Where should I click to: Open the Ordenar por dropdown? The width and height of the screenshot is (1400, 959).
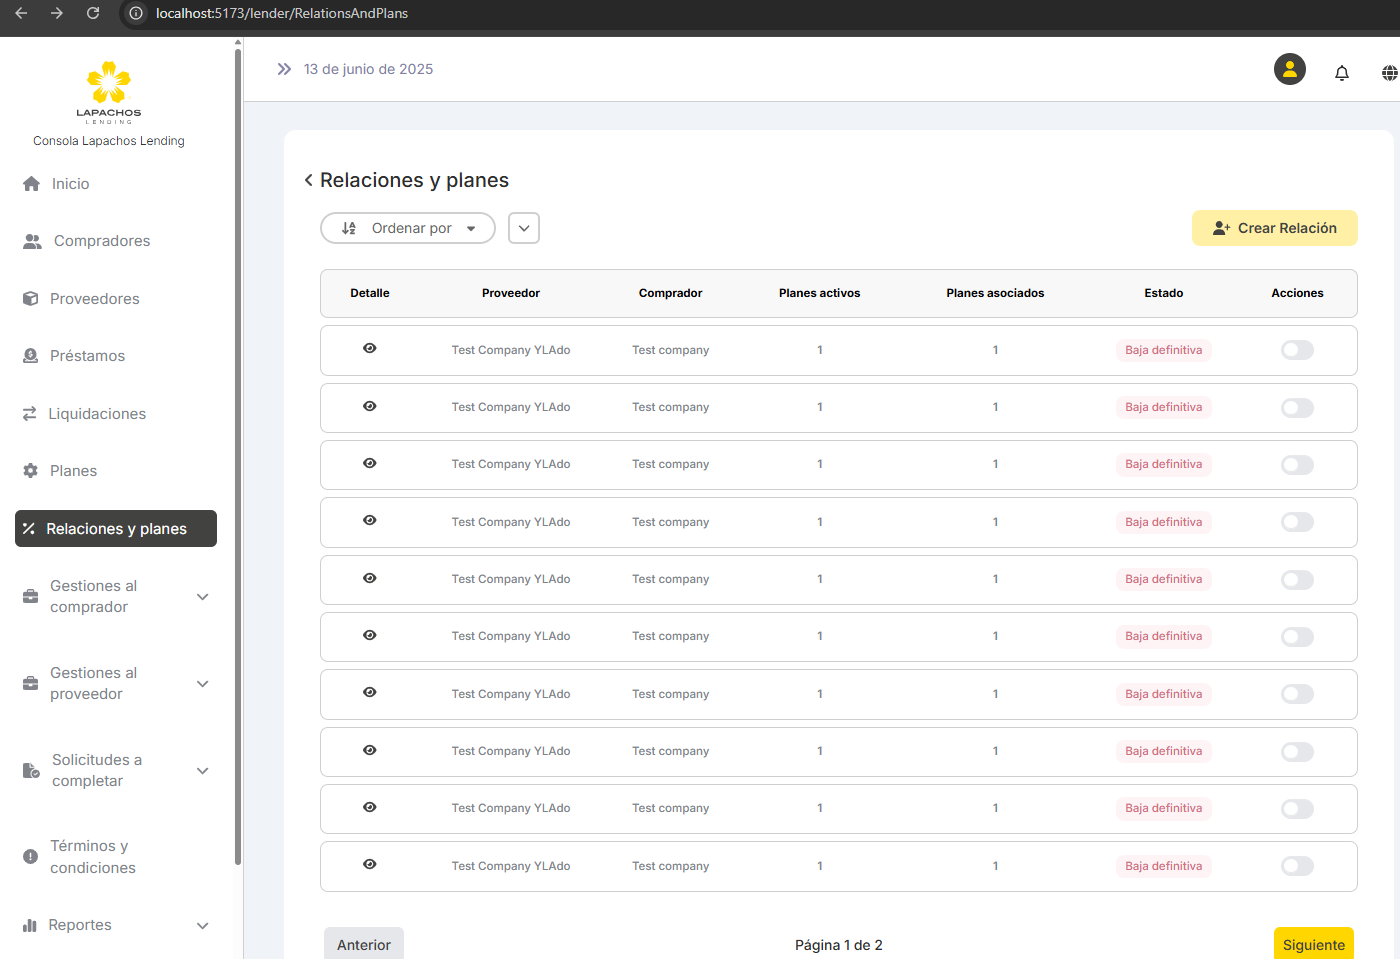[x=408, y=228]
